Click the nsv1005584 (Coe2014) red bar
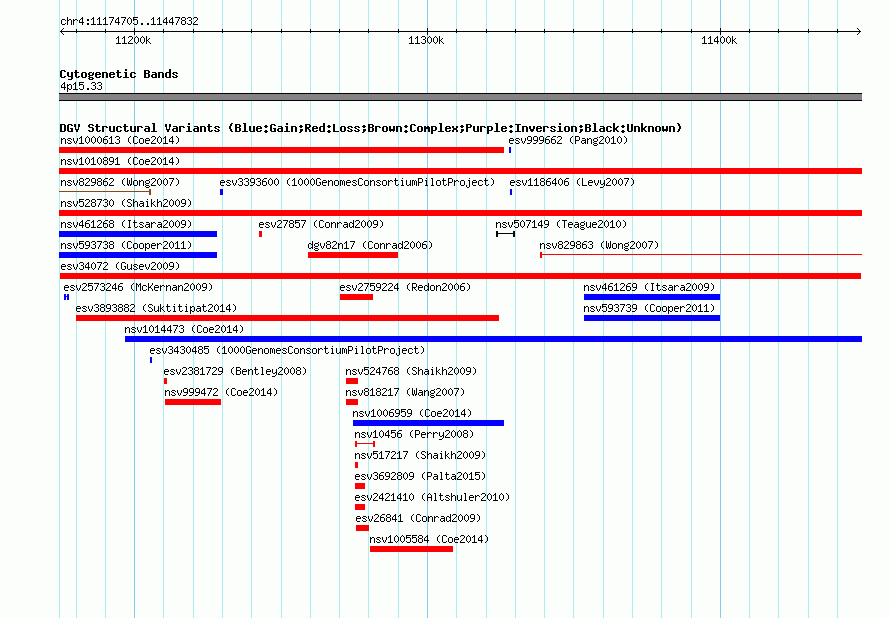 click(x=411, y=549)
